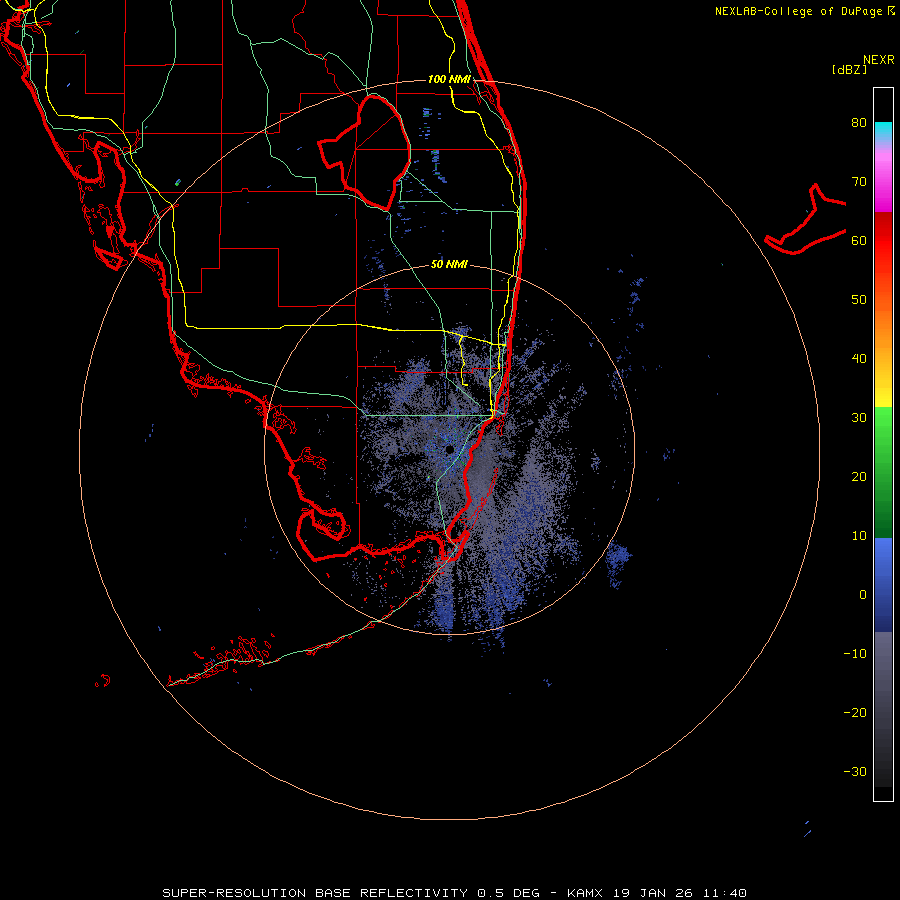Click the 50 value on the dBZ scale
This screenshot has width=900, height=900.
click(x=859, y=300)
